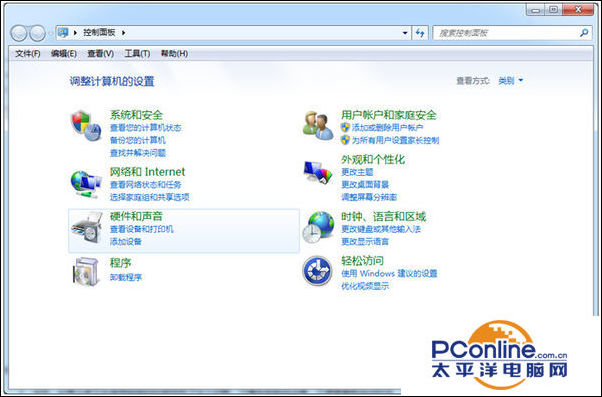Click the 调整计算机的设置 heading text
Screen dimensions: 602x397
pyautogui.click(x=112, y=81)
